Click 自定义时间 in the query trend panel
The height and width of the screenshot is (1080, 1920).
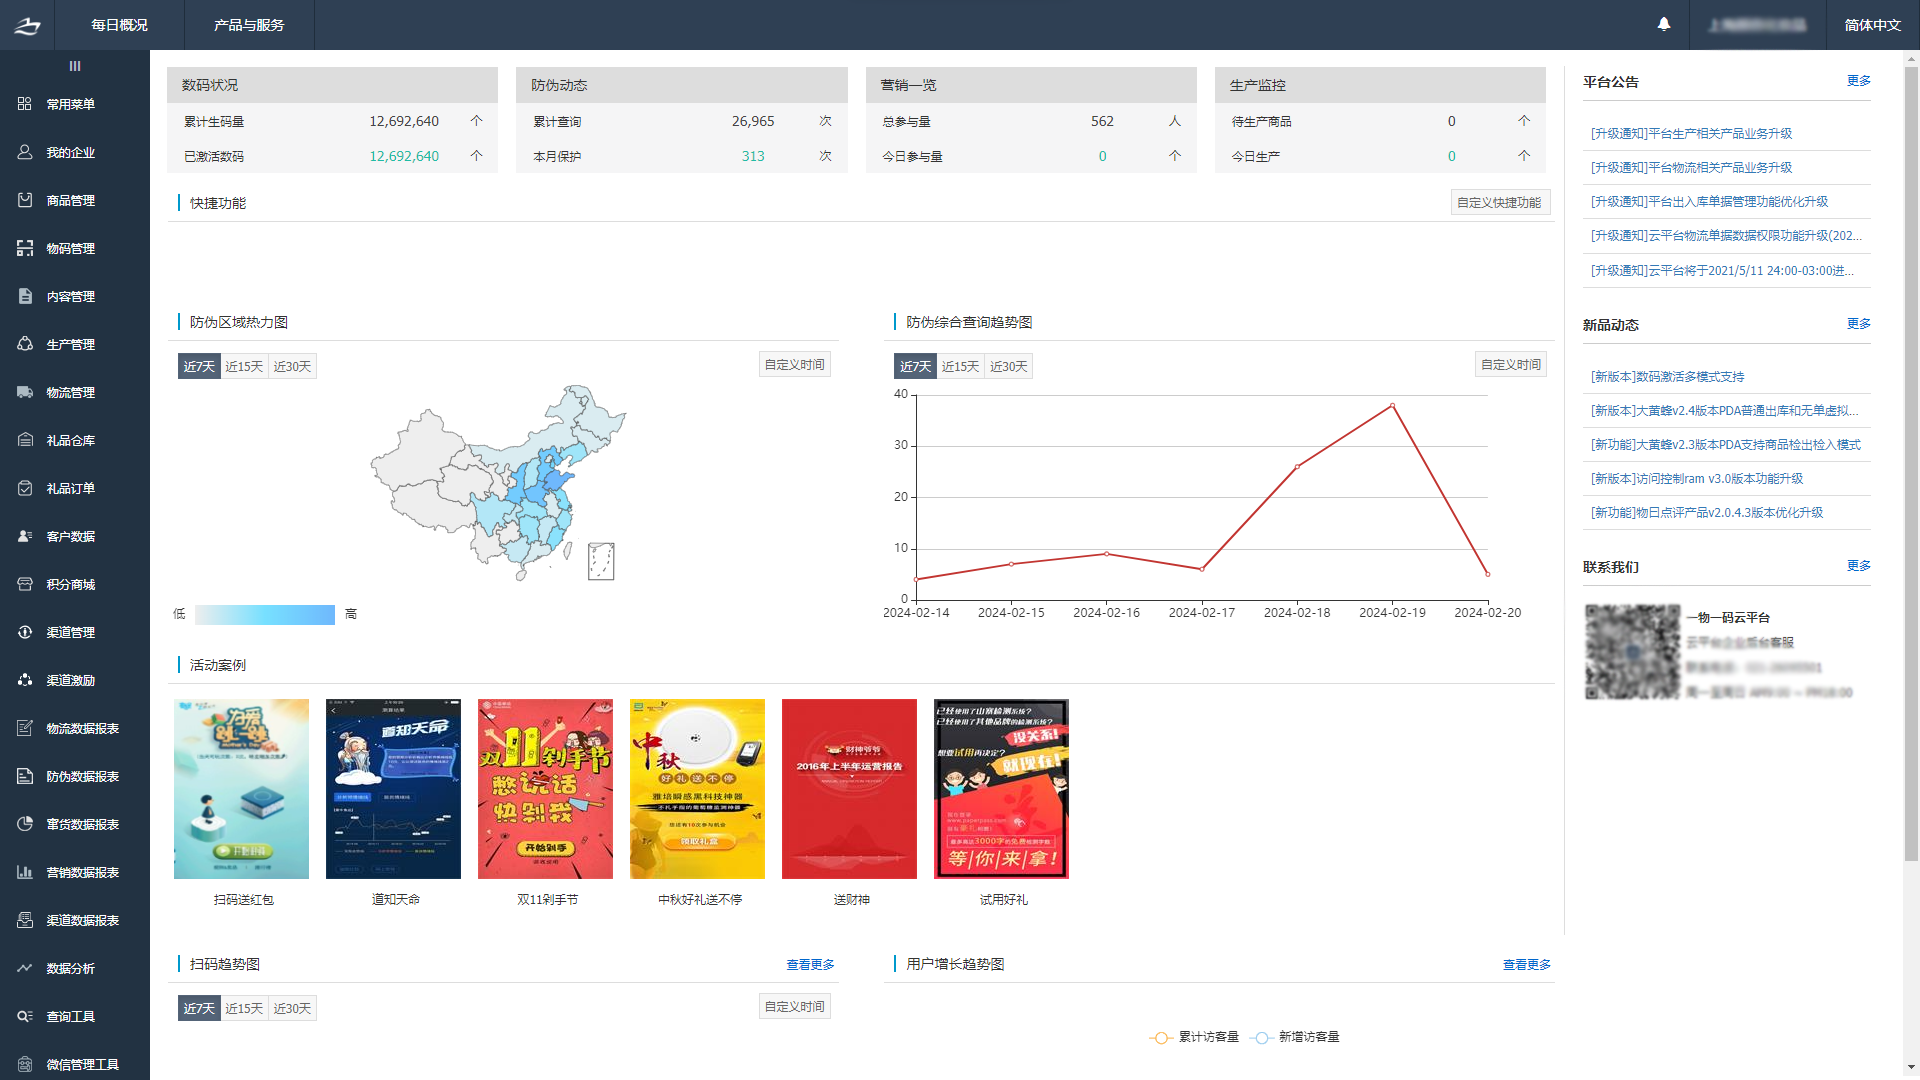pos(1511,365)
